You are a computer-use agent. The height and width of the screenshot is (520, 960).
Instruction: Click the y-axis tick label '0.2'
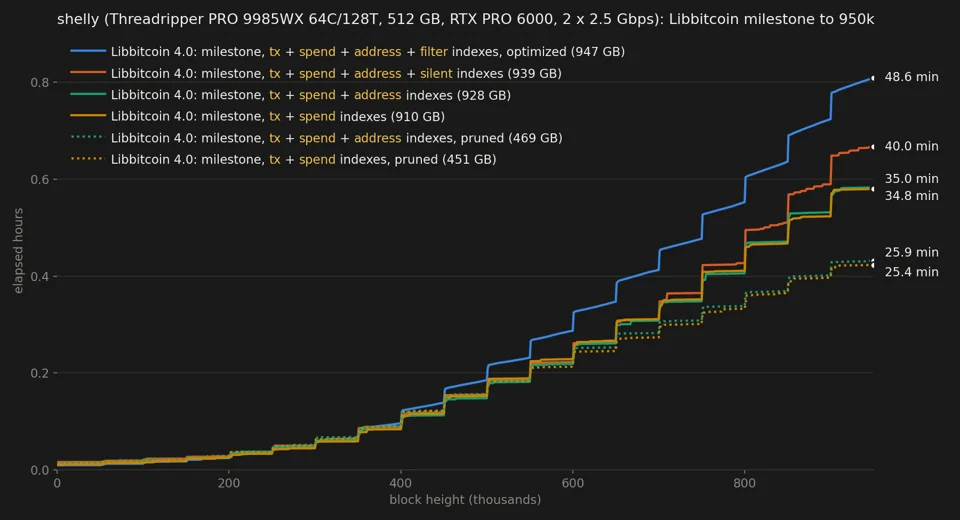coord(39,373)
